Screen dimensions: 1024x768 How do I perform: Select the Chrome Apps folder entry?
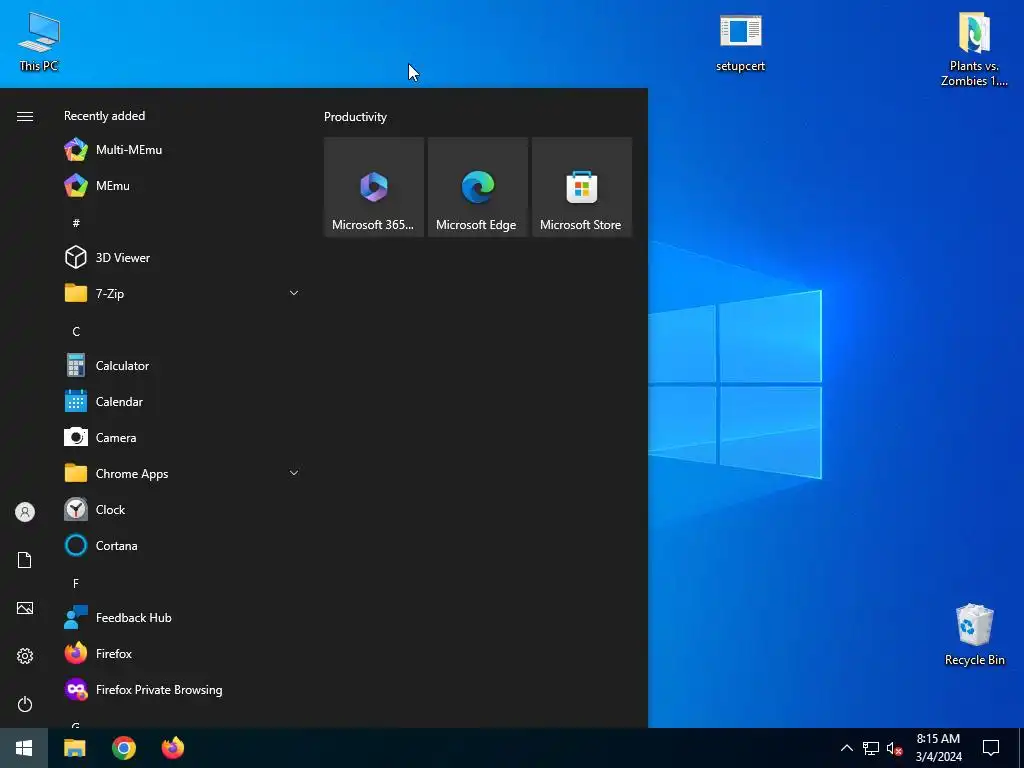[x=182, y=473]
